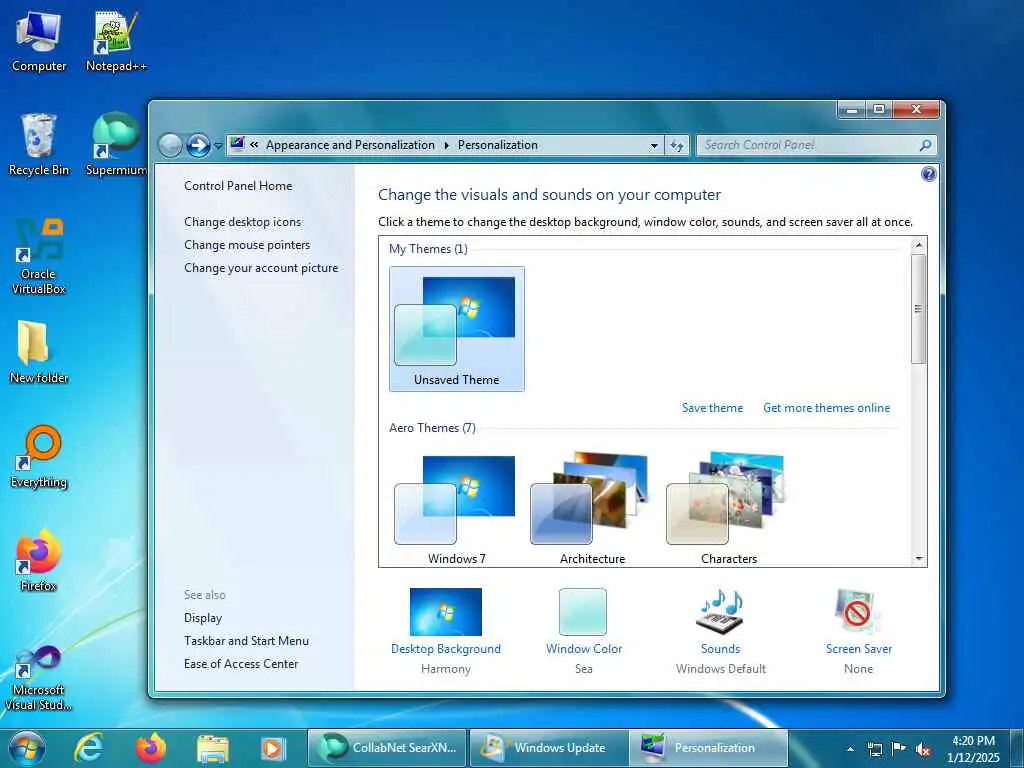The image size is (1024, 768).
Task: Select the Microsoft Visual Studio shortcut
Action: [39, 678]
